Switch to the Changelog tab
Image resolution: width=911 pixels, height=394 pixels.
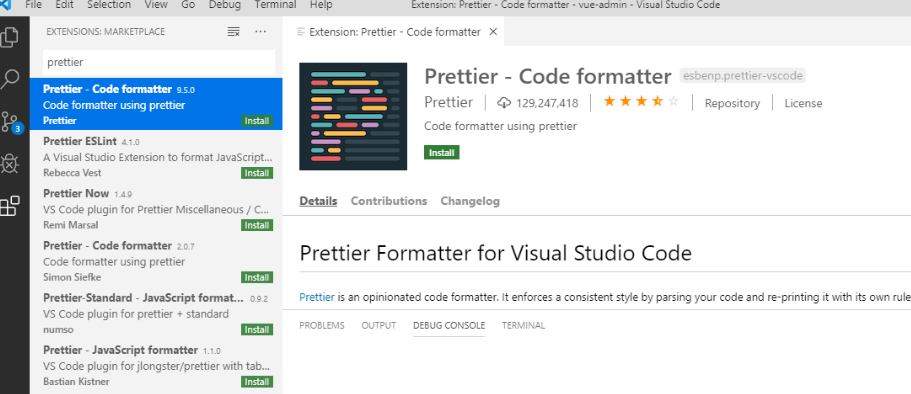point(470,201)
